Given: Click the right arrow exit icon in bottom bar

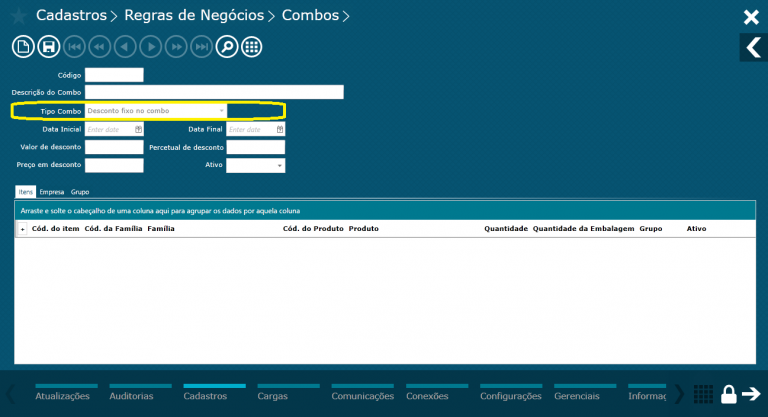Looking at the screenshot, I should tap(751, 394).
